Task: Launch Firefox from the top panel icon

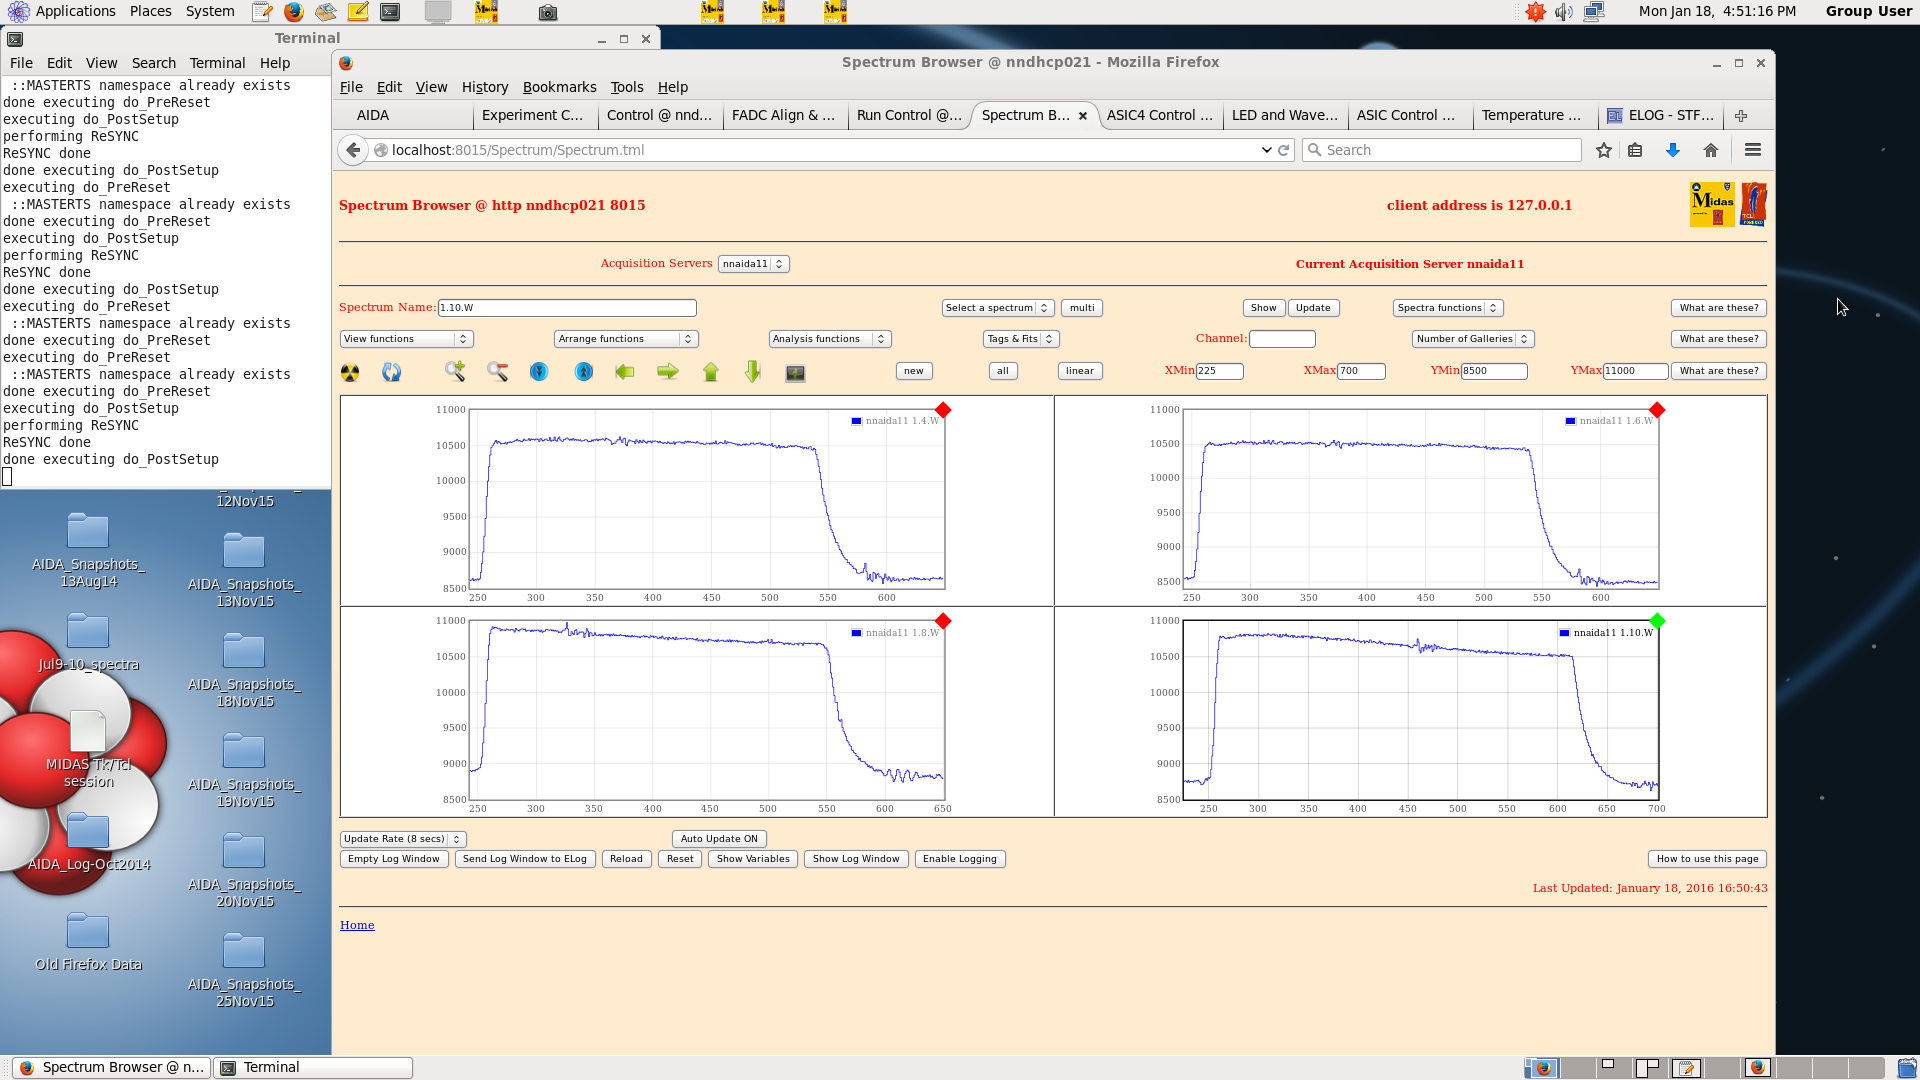Action: pyautogui.click(x=293, y=12)
